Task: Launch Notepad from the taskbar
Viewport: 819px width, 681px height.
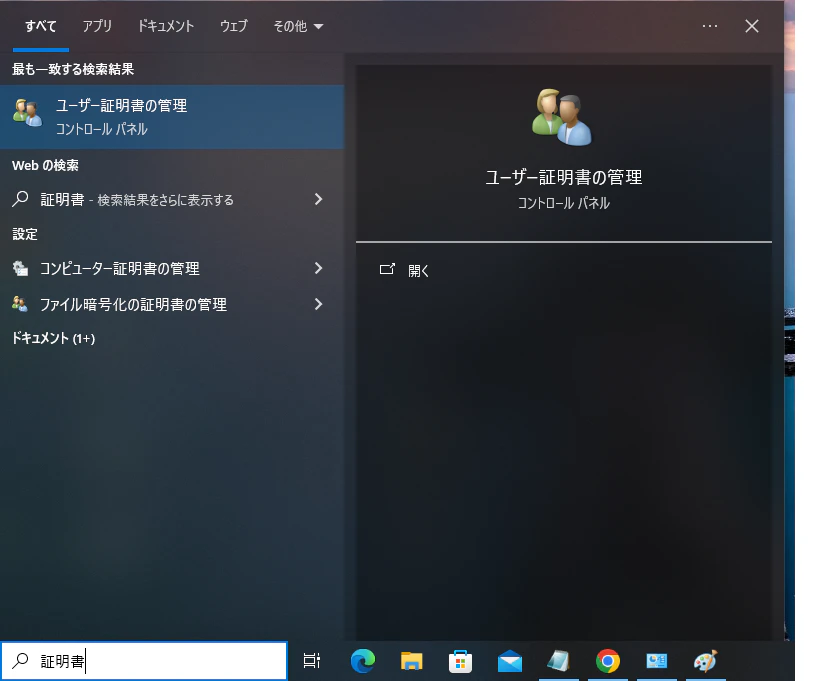Action: tap(558, 661)
